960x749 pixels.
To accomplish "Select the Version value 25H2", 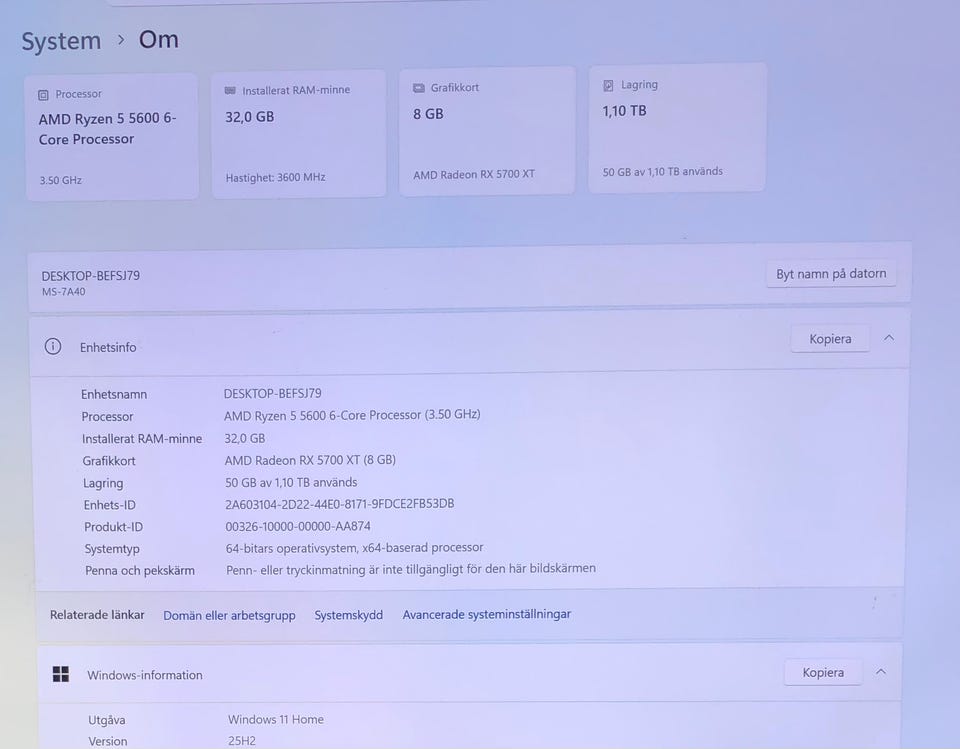I will point(242,740).
